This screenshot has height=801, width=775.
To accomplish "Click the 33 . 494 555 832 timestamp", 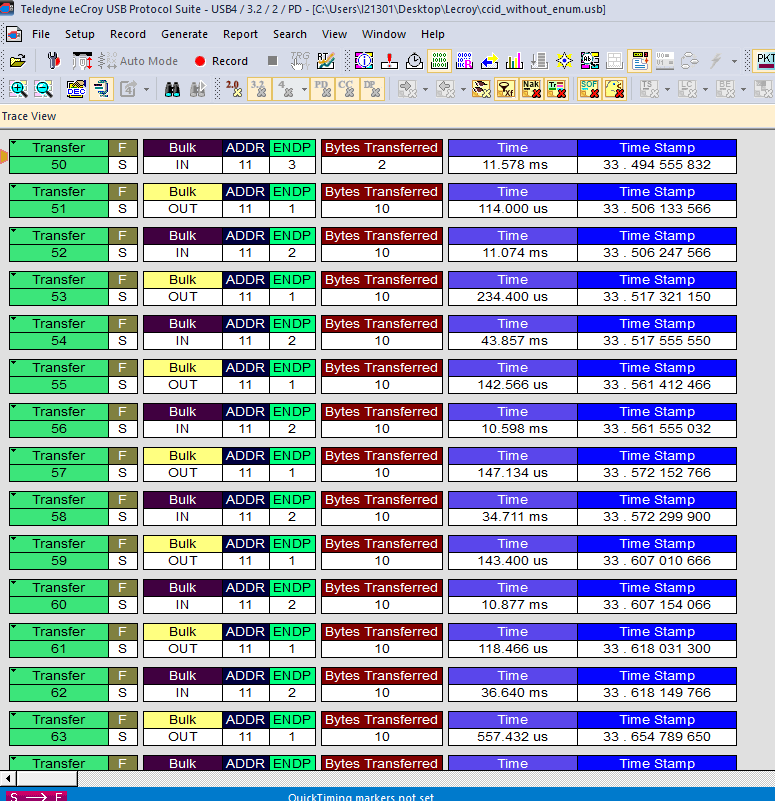I will pos(657,165).
